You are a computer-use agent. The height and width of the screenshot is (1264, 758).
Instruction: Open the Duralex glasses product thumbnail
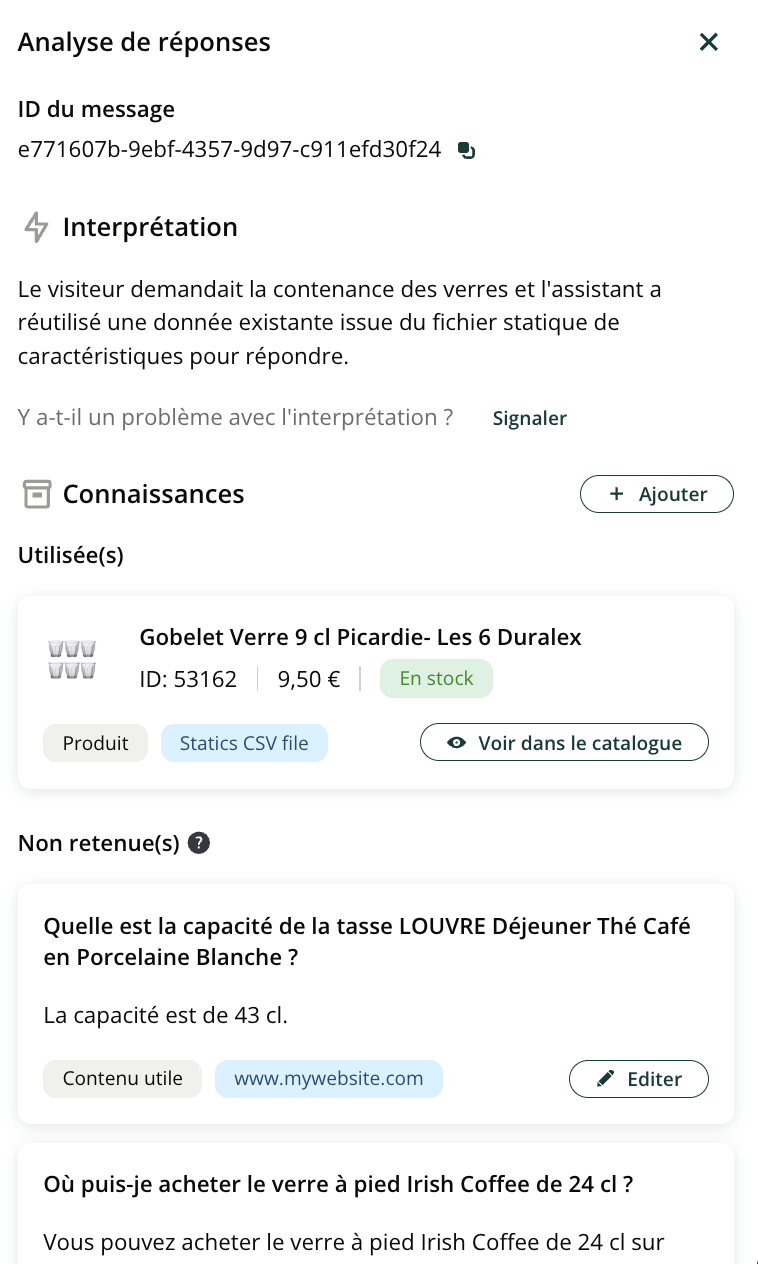point(72,658)
